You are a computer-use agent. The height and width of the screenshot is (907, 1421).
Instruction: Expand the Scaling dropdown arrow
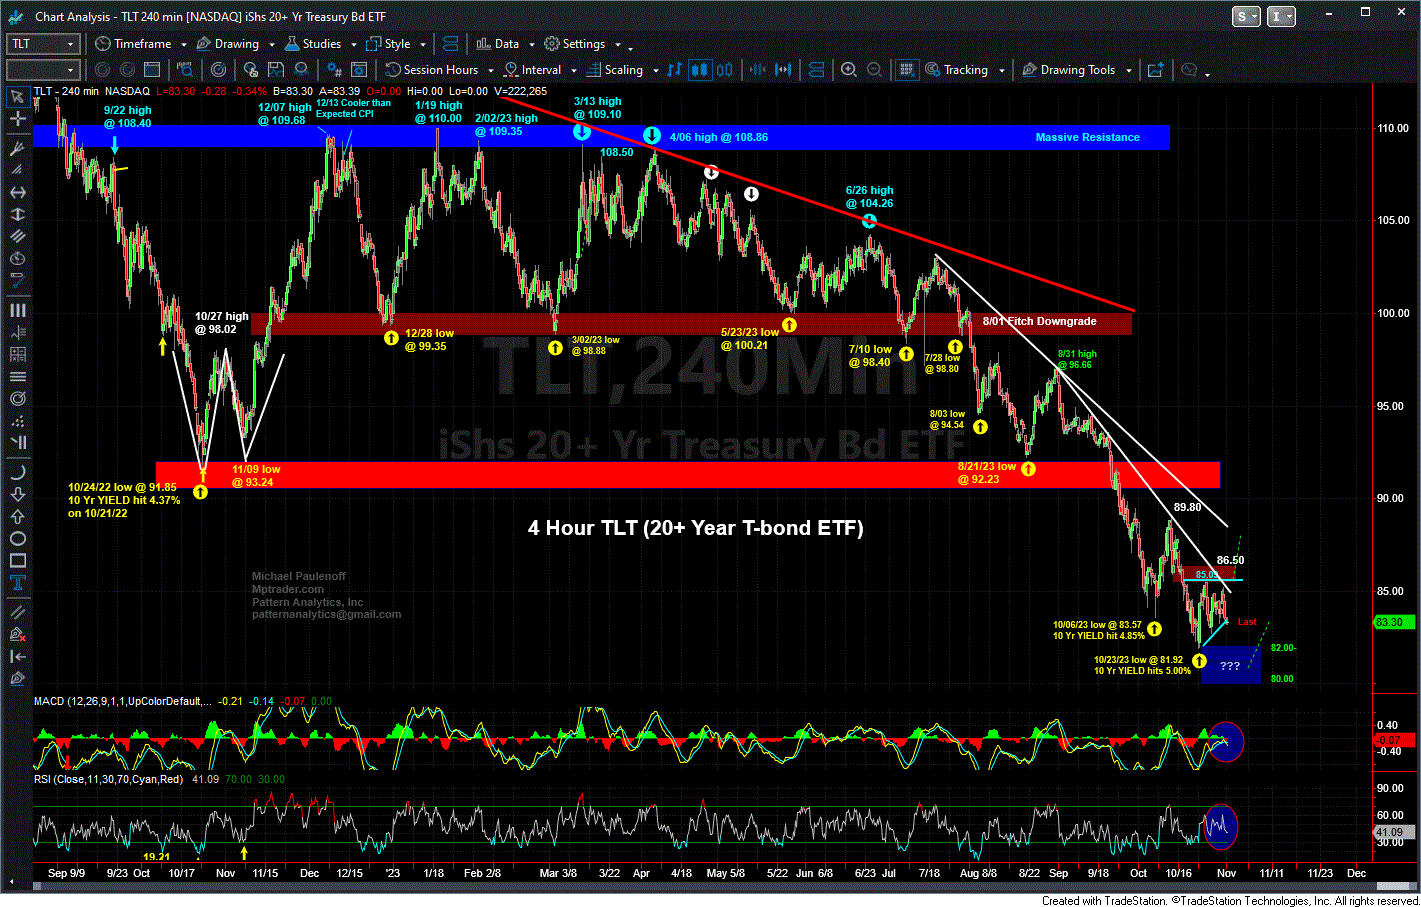[x=655, y=71]
